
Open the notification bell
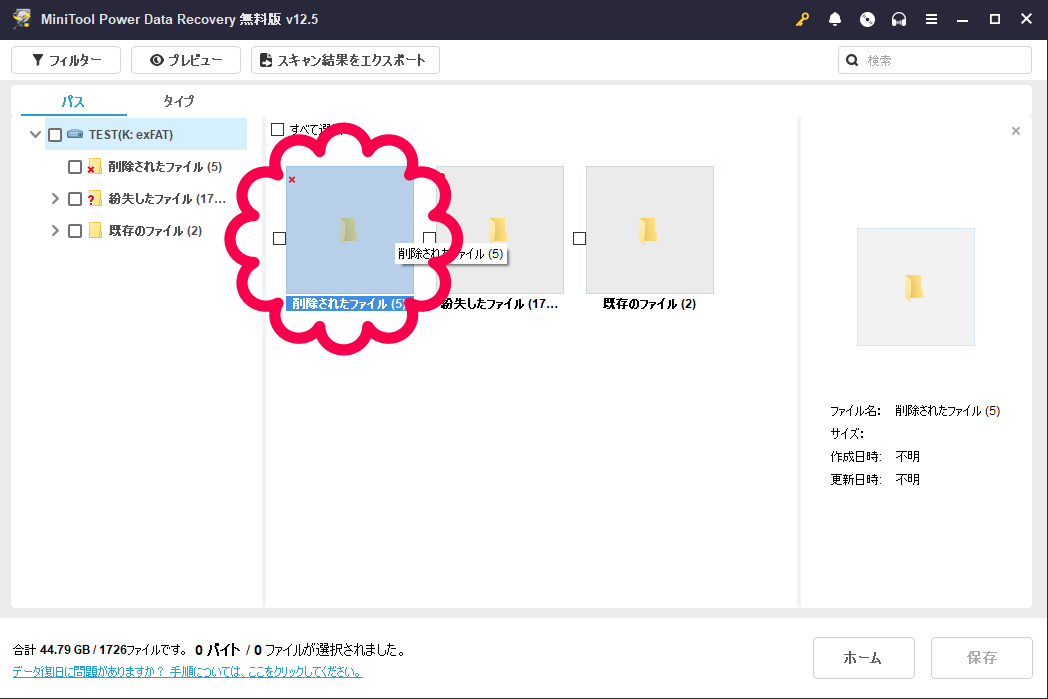[835, 19]
